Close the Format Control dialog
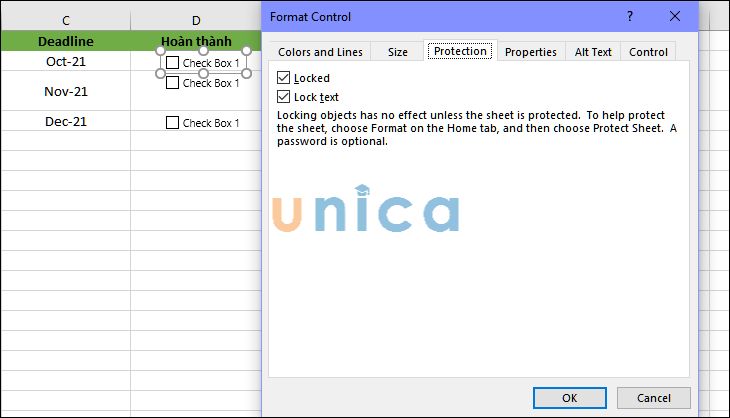The image size is (730, 418). click(x=676, y=17)
